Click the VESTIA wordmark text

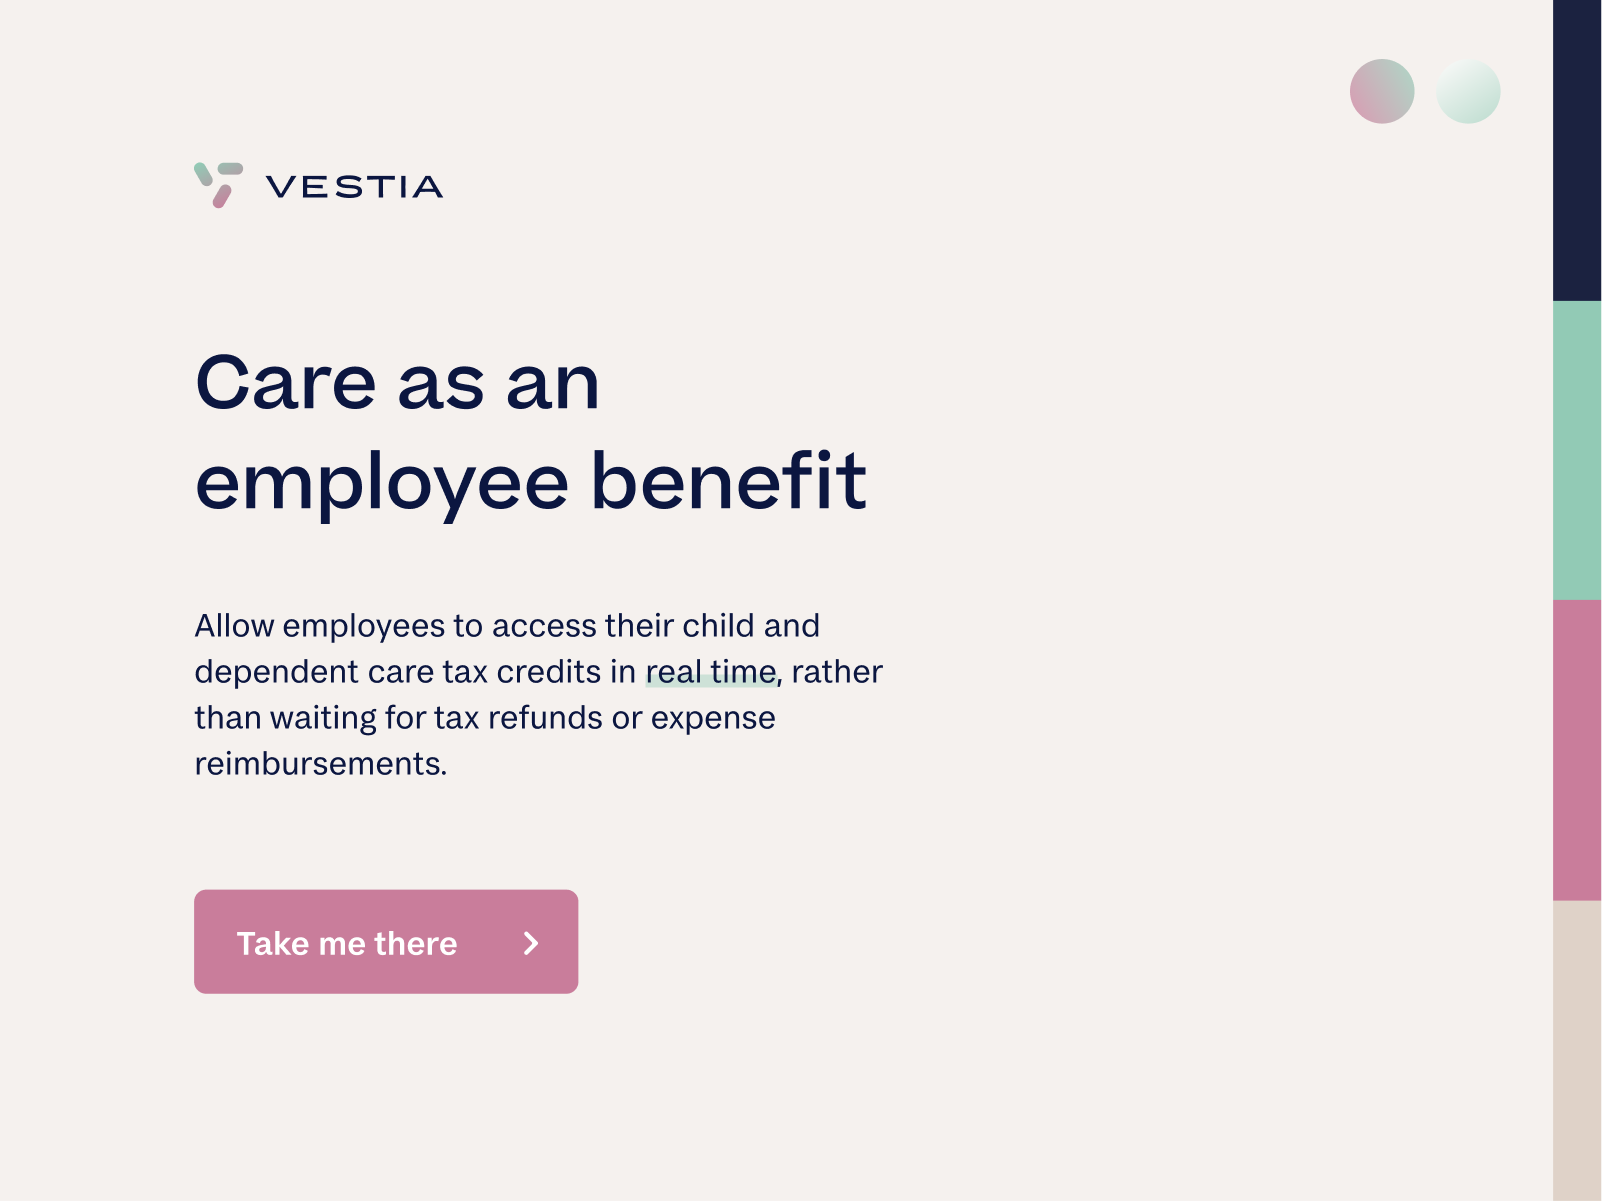point(354,187)
